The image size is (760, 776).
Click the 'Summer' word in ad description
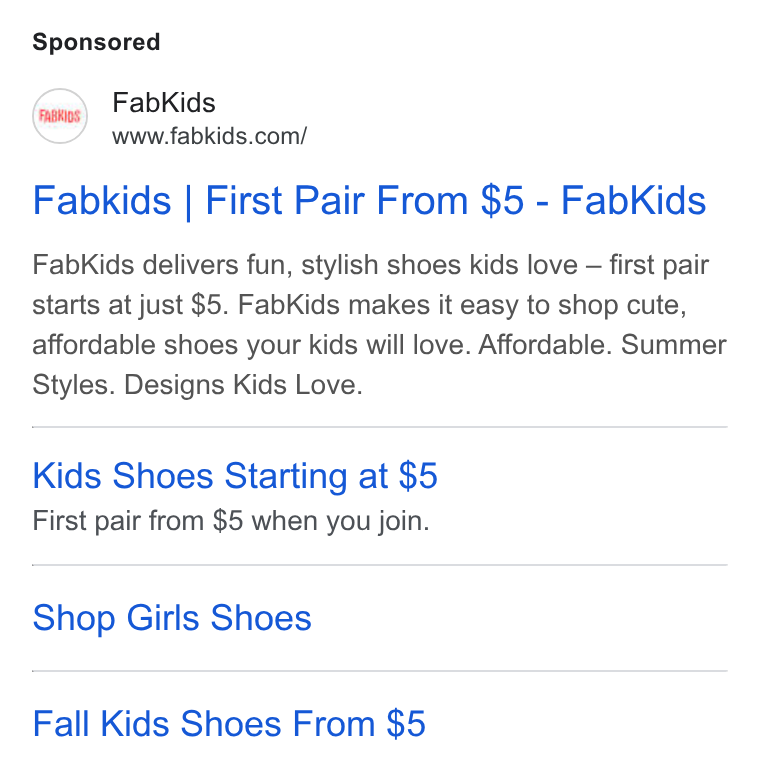tap(673, 344)
